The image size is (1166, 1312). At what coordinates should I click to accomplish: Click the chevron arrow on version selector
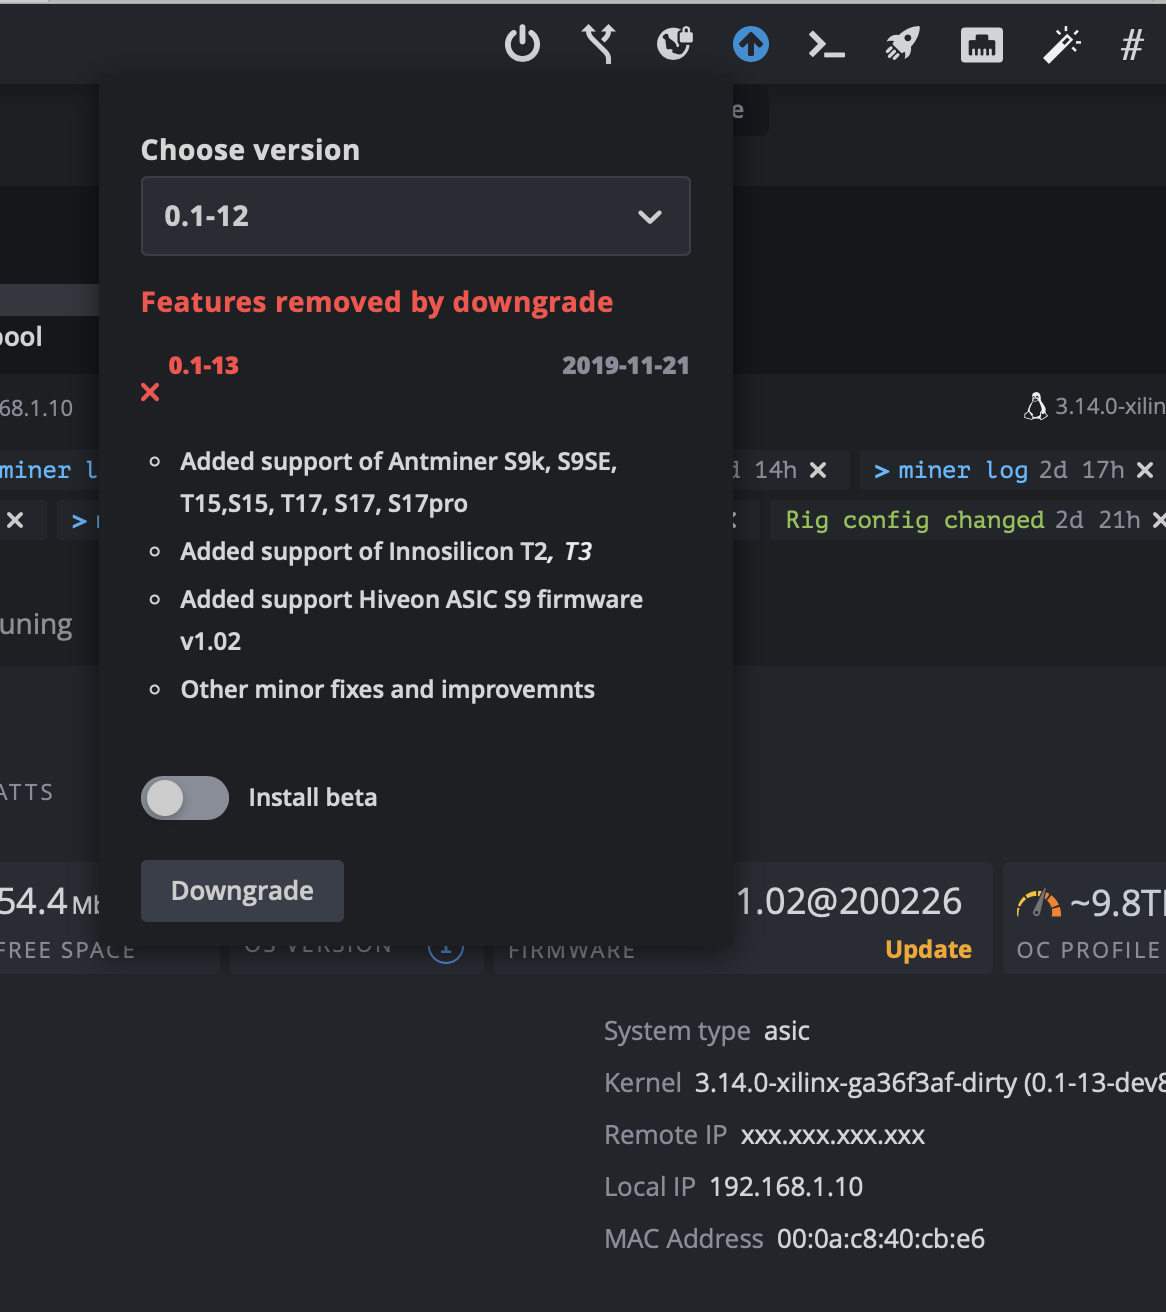650,217
